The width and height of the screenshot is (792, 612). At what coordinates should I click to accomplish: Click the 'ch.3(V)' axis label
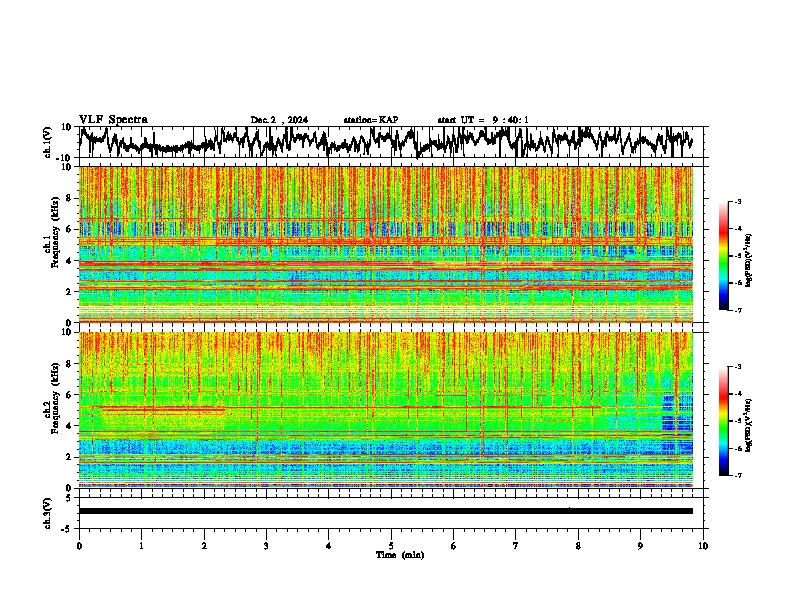48,513
